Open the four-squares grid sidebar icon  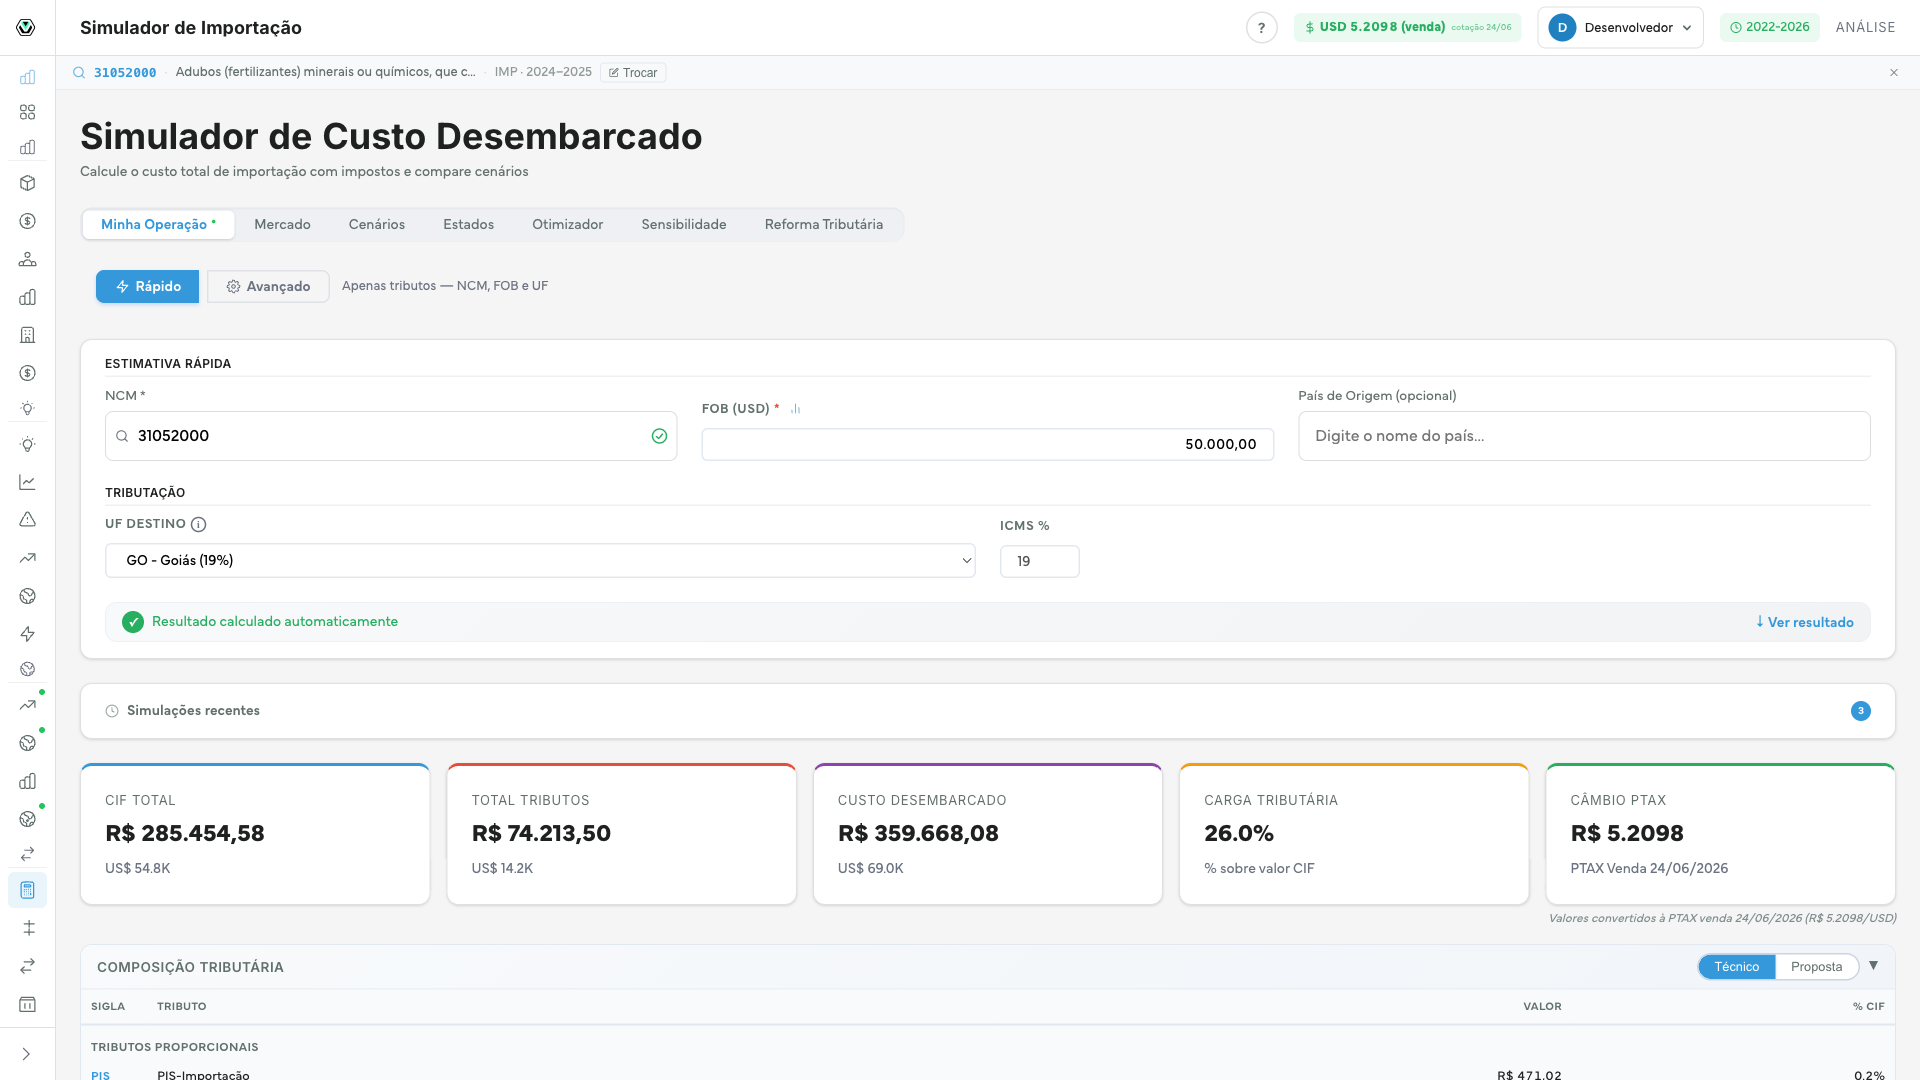point(27,112)
